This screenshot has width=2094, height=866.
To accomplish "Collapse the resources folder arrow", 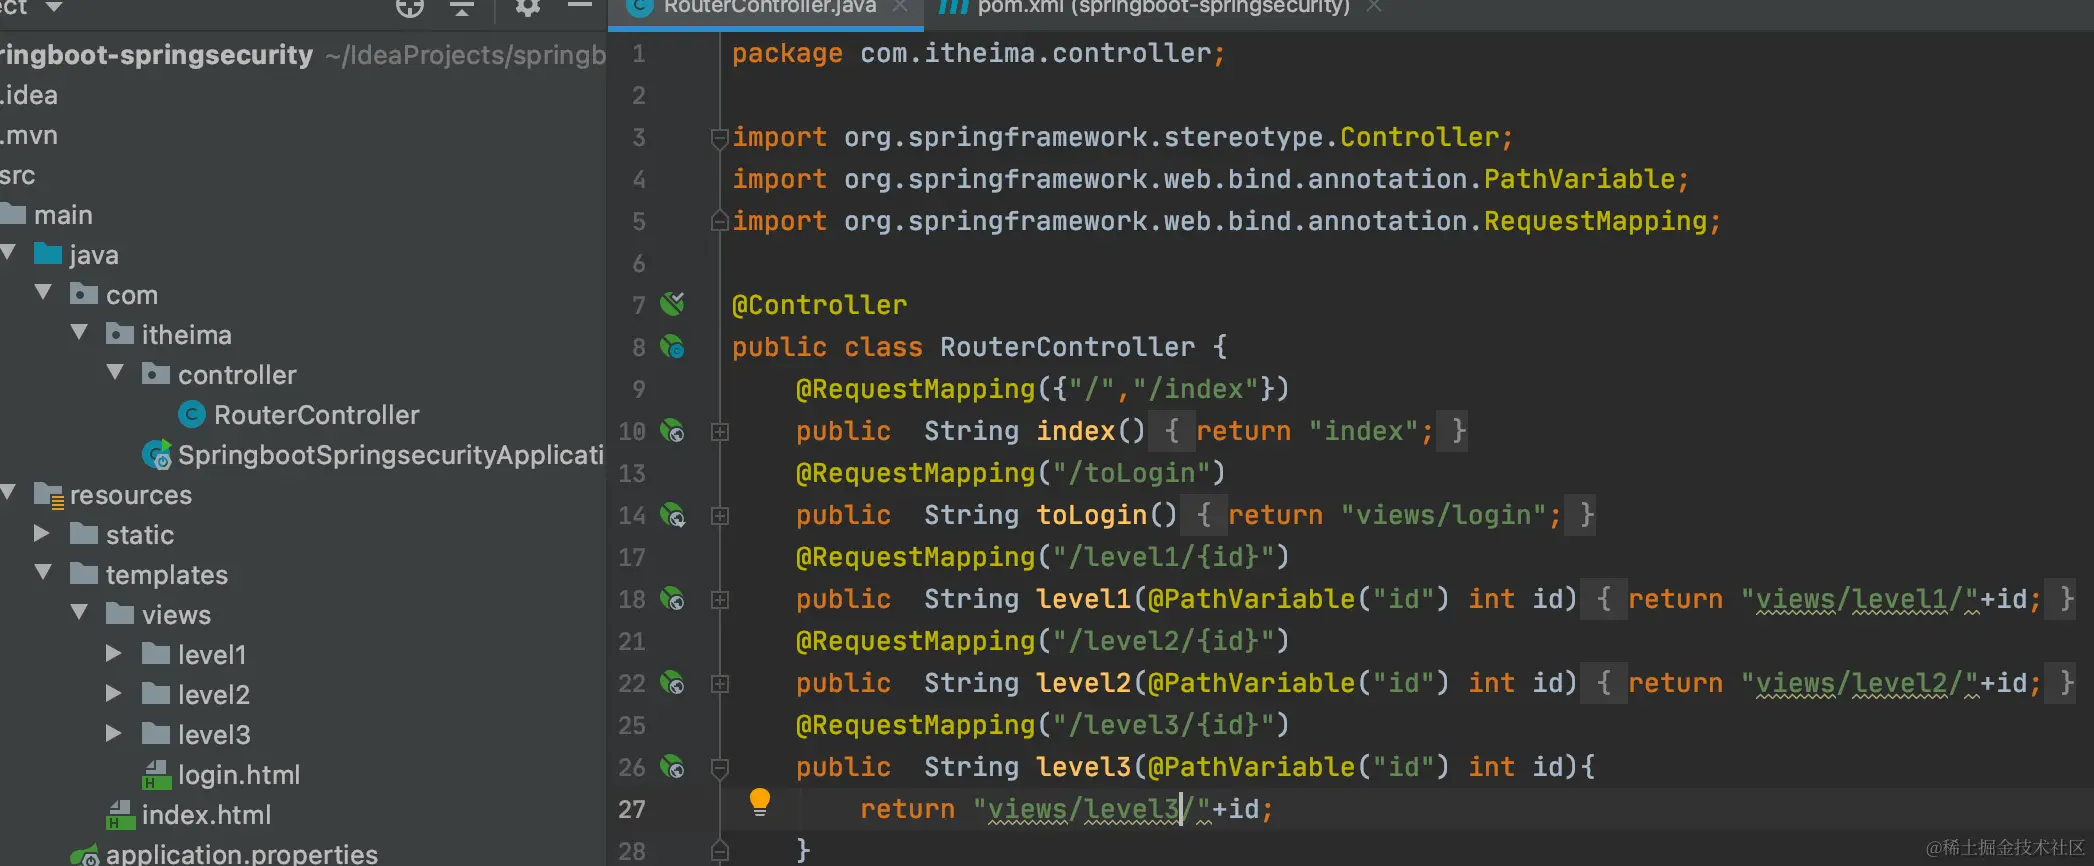I will point(8,493).
